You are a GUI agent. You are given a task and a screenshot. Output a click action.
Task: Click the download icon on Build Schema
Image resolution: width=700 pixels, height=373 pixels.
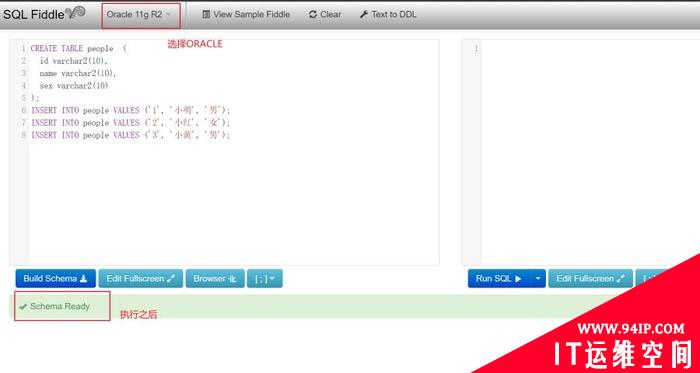click(83, 278)
